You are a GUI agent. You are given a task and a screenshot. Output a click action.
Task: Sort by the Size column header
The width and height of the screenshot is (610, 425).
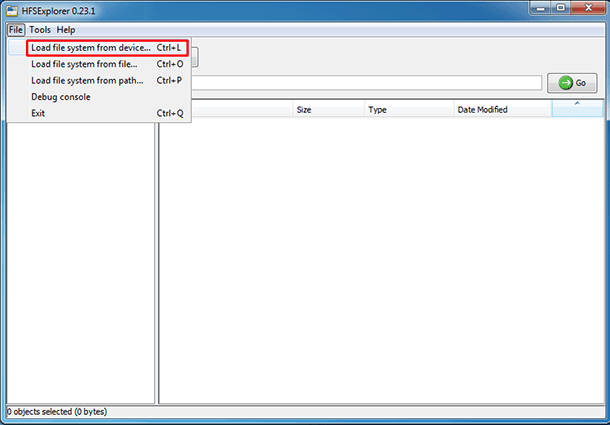click(x=329, y=110)
